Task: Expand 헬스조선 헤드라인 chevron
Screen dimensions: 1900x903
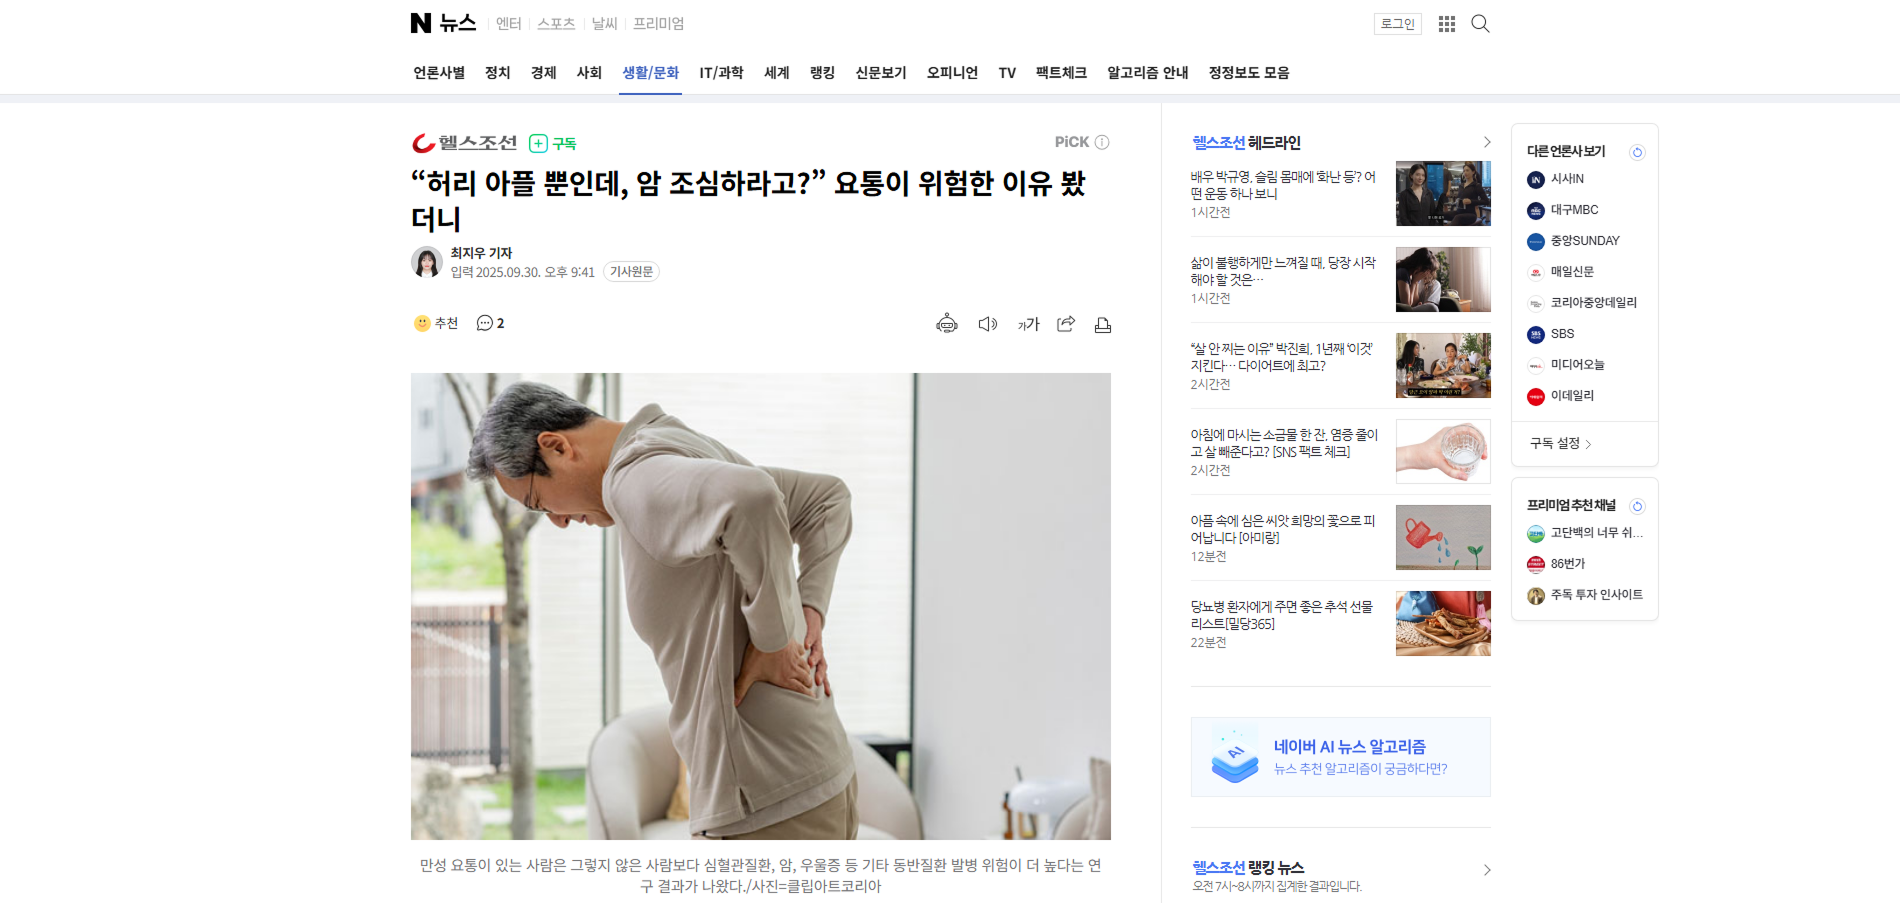Action: point(1486,142)
